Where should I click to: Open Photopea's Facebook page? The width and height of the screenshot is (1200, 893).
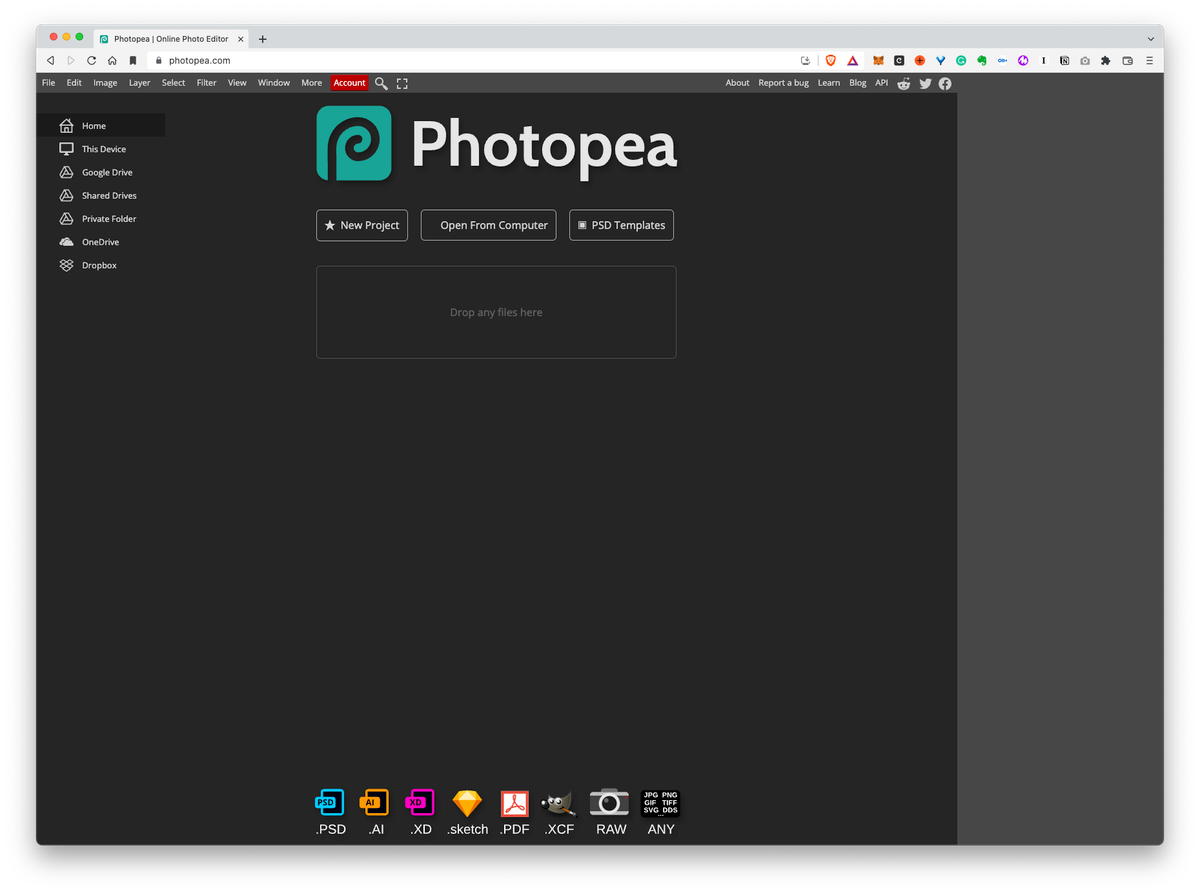[x=944, y=84]
